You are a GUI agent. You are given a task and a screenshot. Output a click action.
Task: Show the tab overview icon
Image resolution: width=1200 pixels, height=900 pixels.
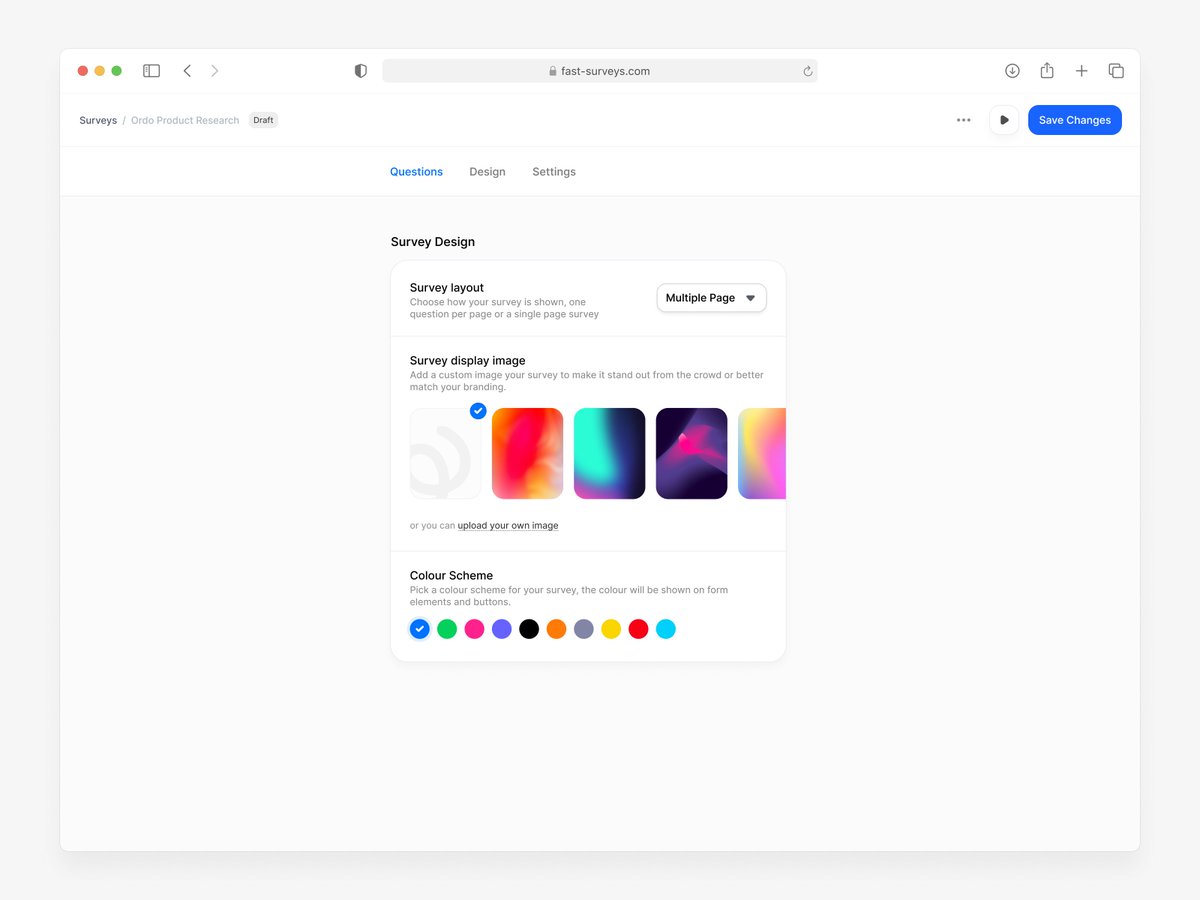[x=1116, y=71]
